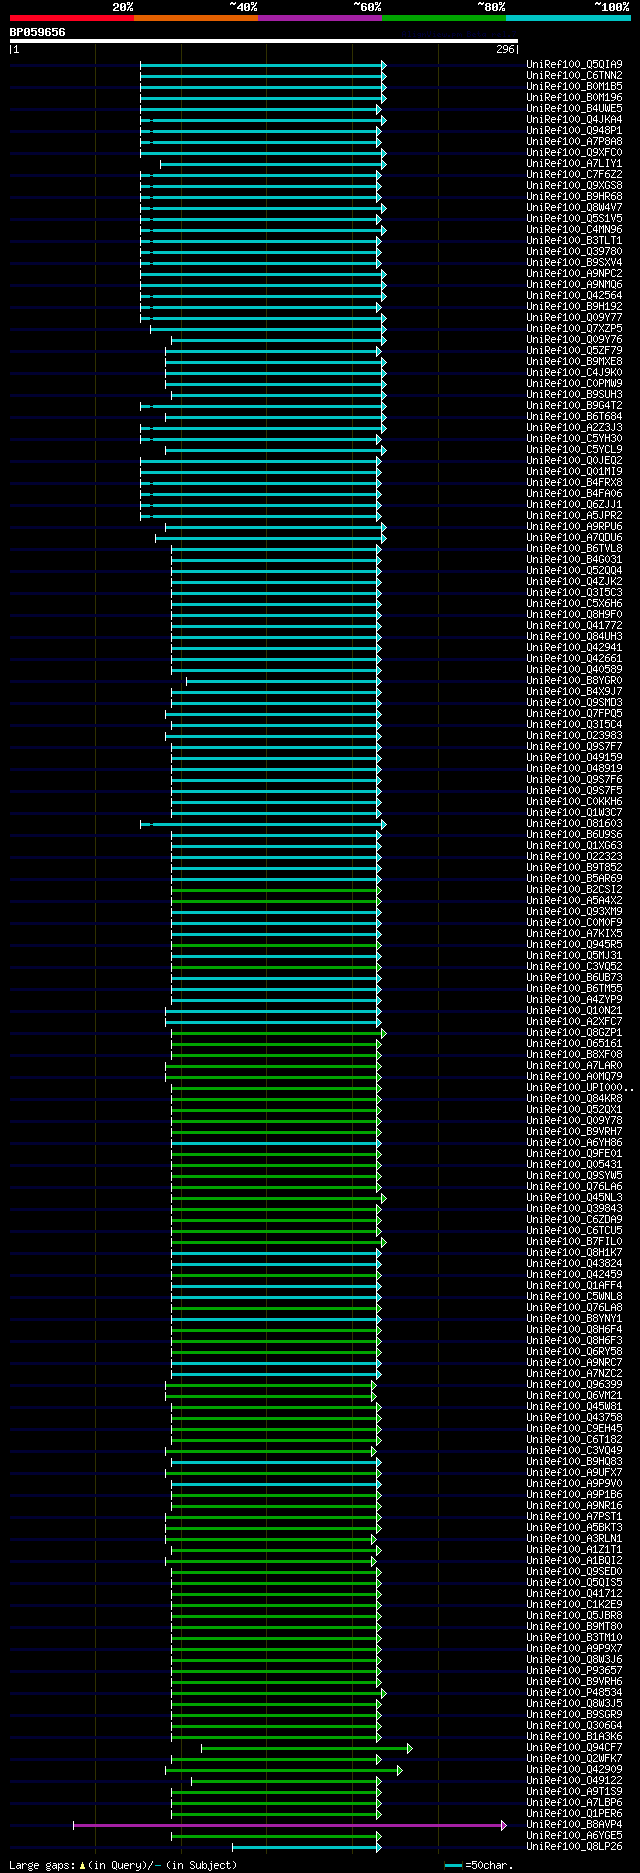The width and height of the screenshot is (640, 1873).
Task: Open hit UniRef100_P93657
Action: coord(574,1671)
